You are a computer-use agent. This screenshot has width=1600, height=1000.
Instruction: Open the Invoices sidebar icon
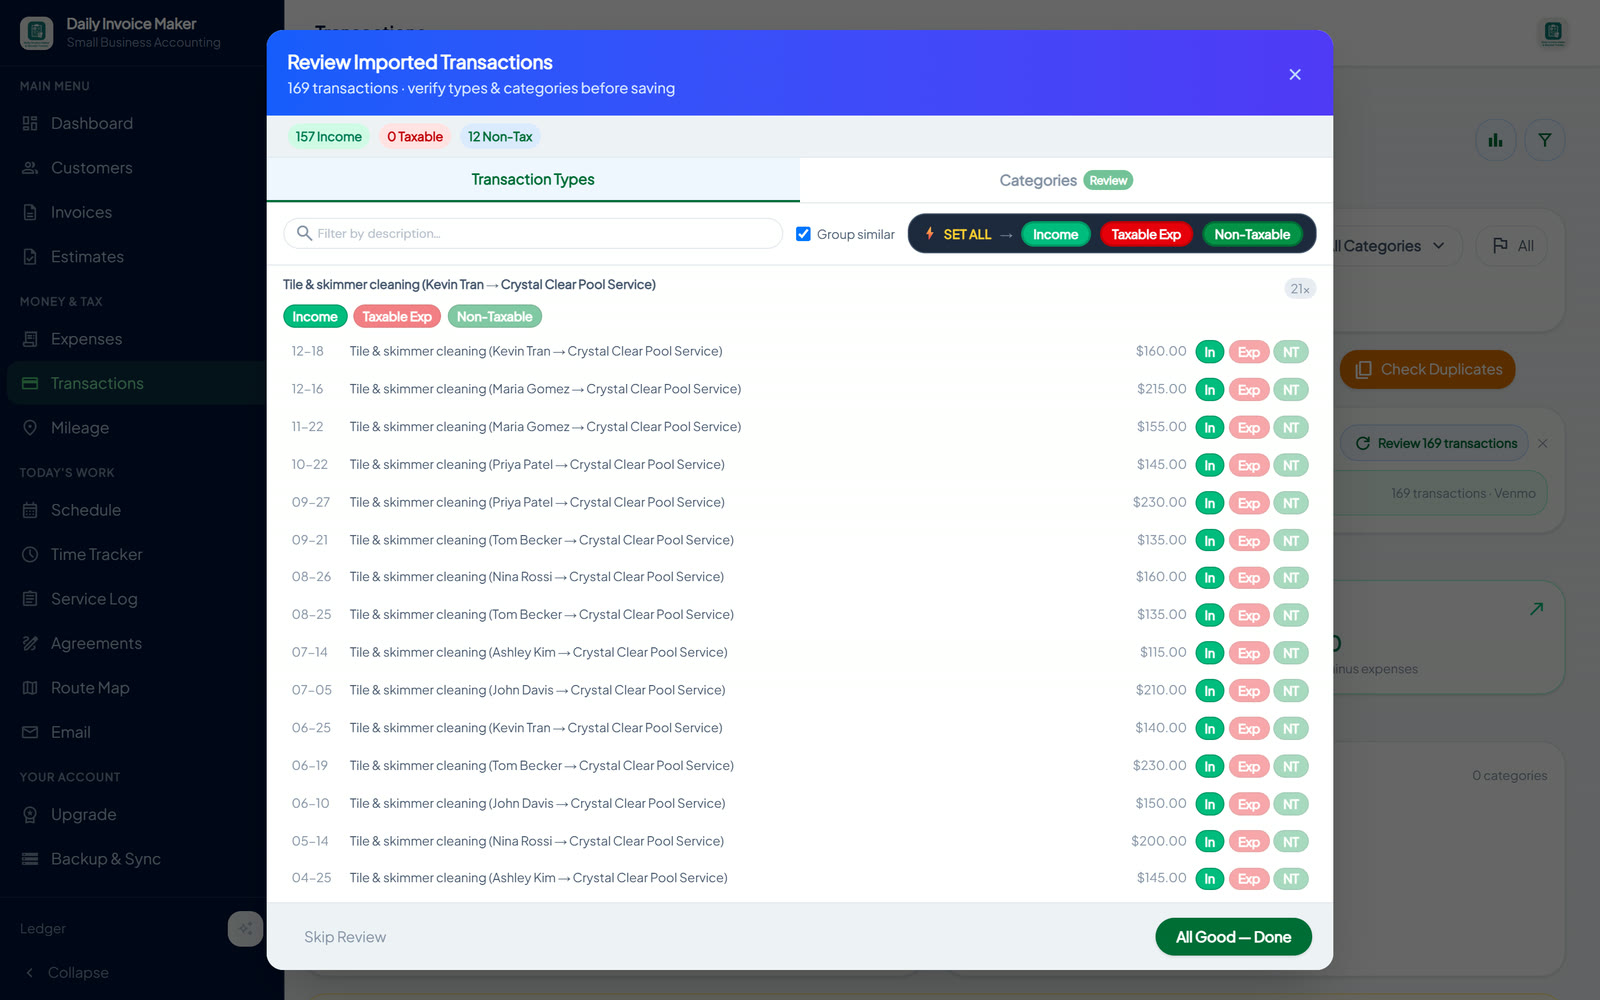(30, 212)
